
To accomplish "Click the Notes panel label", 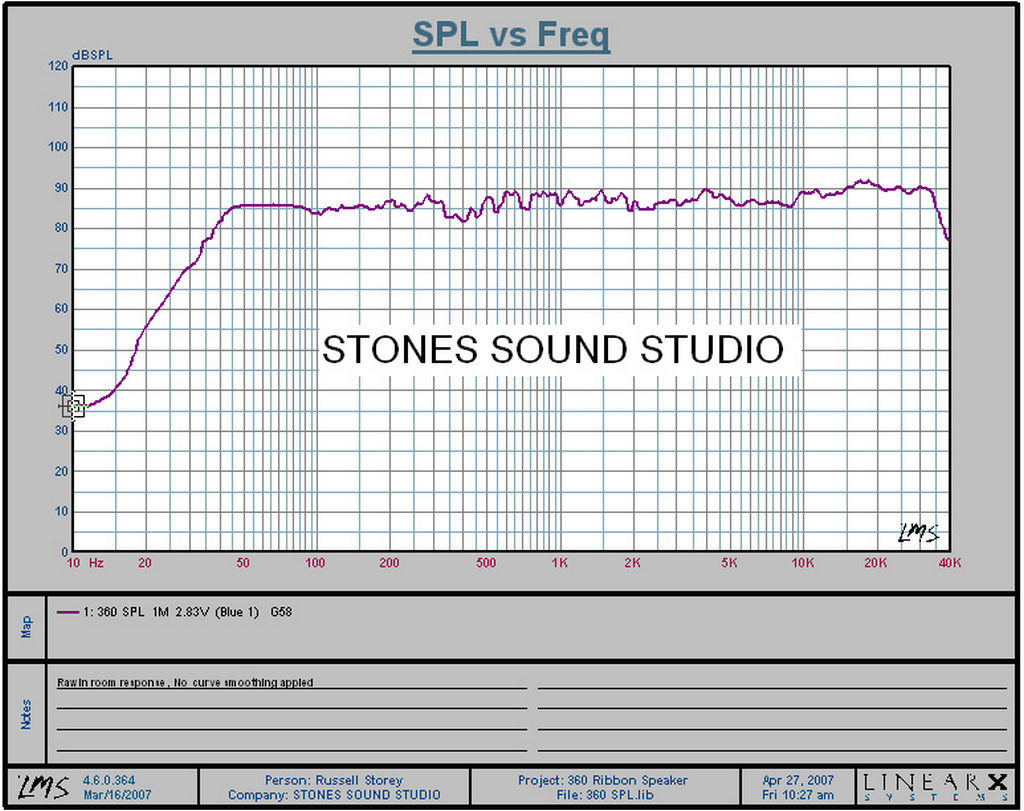I will (x=26, y=714).
